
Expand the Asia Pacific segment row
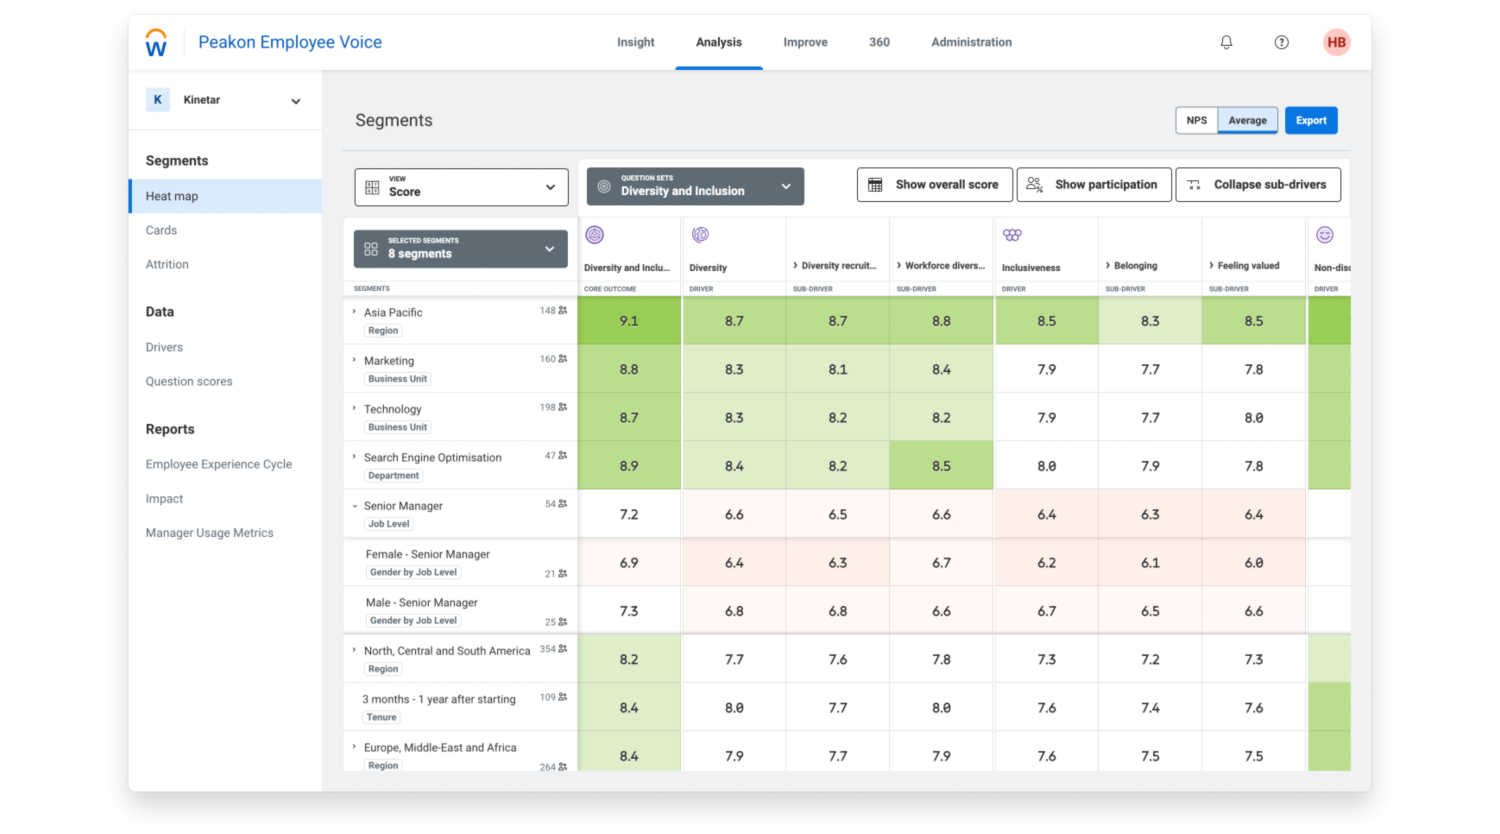[354, 312]
